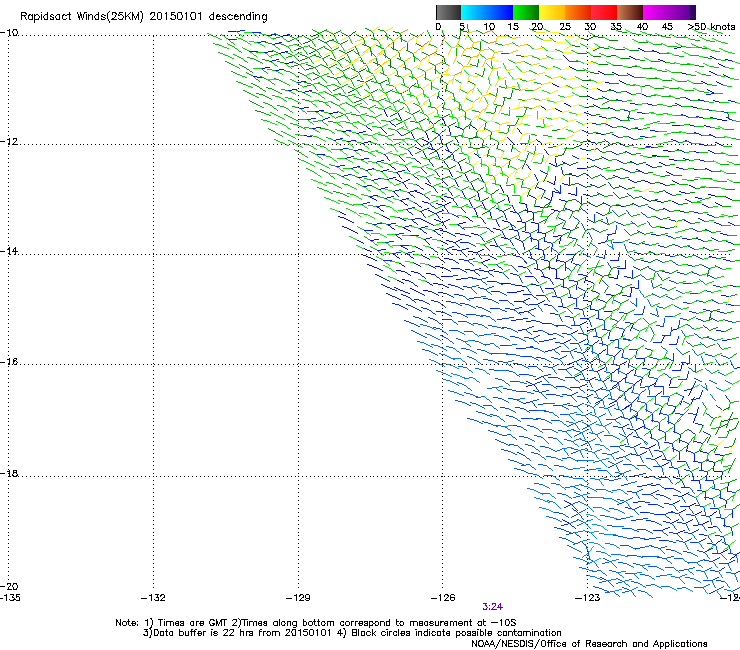Viewport: 740px width, 650px height.
Task: Click the brown 35-40 knots color band
Action: pos(630,12)
